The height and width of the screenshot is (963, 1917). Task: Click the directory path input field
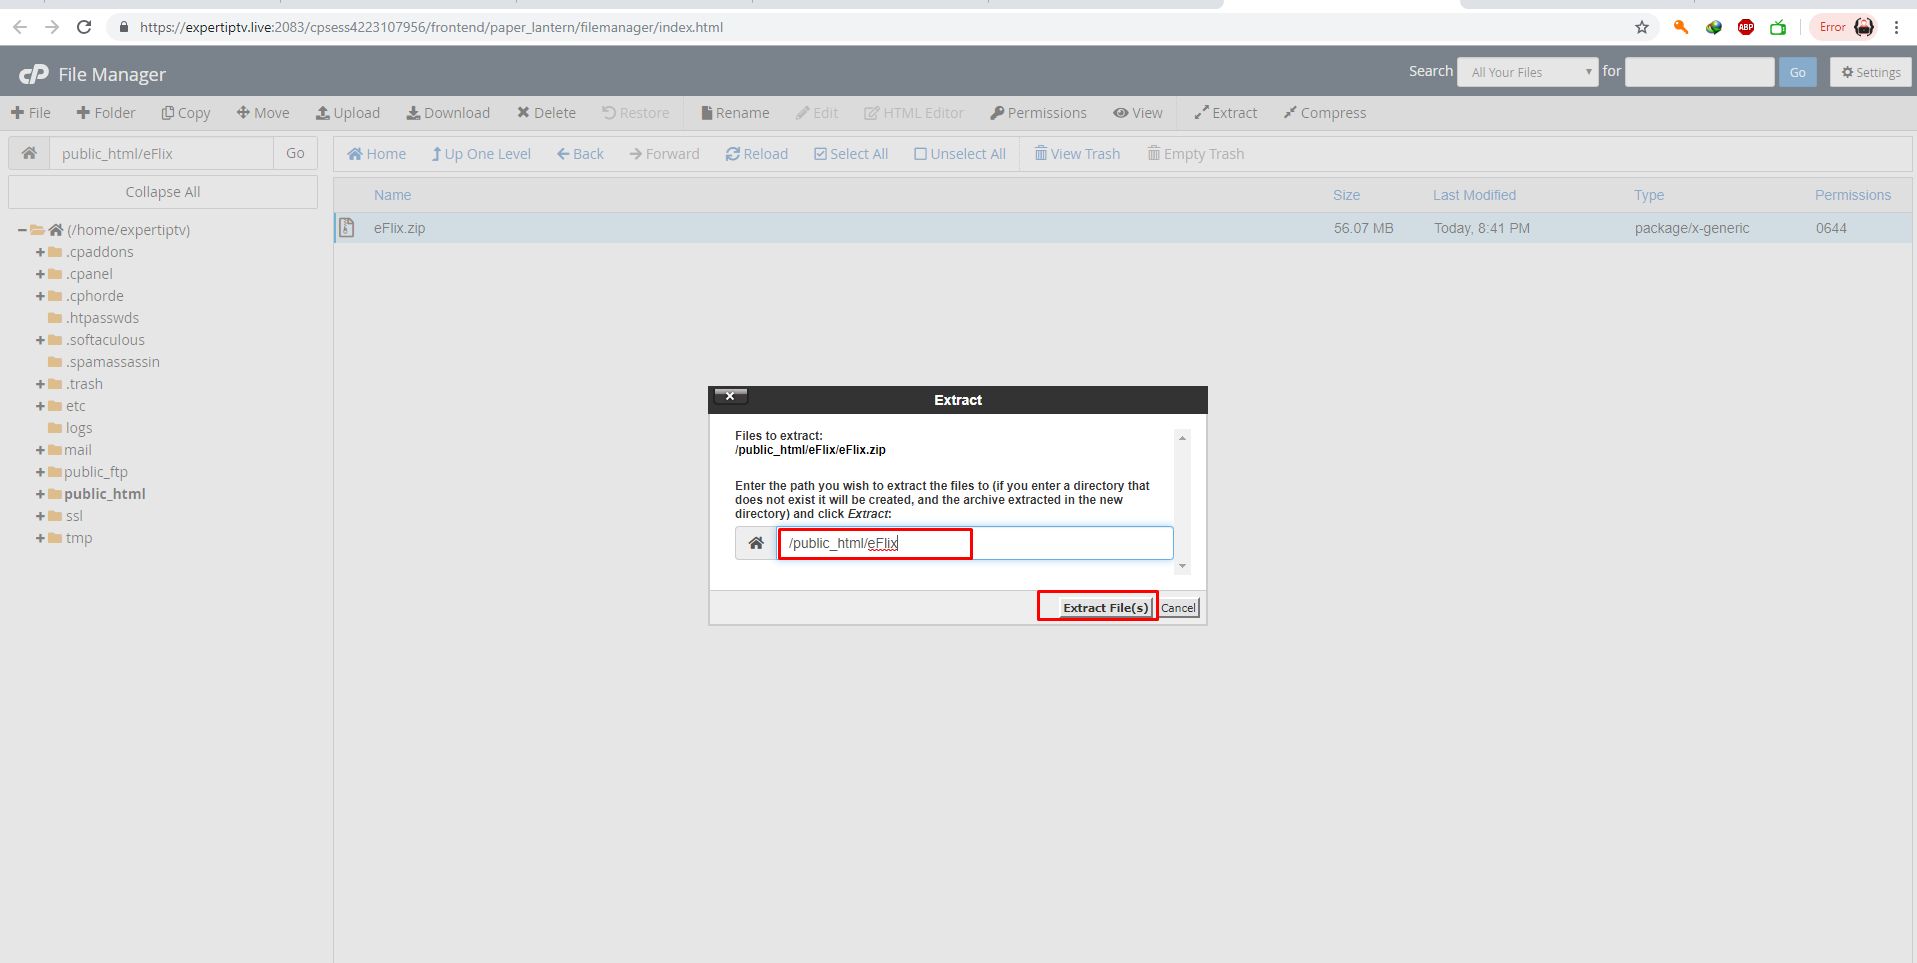point(162,153)
